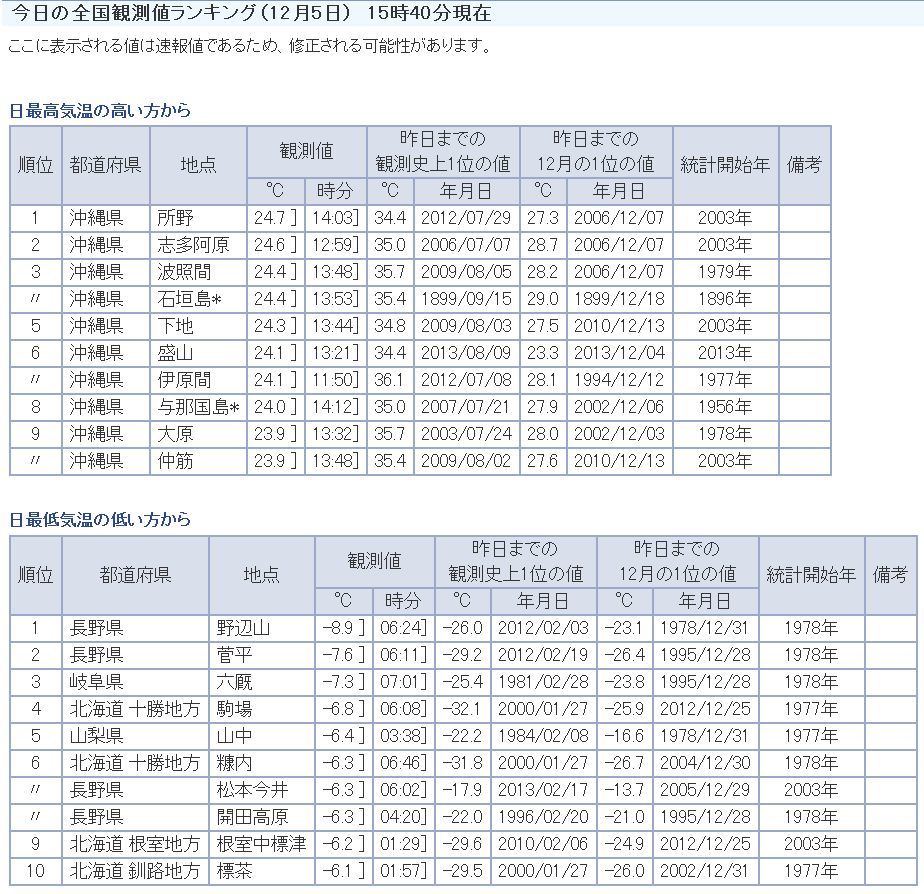This screenshot has width=924, height=894.
Task: Click 北海道 釧路地方 prefecture cell
Action: 135,871
